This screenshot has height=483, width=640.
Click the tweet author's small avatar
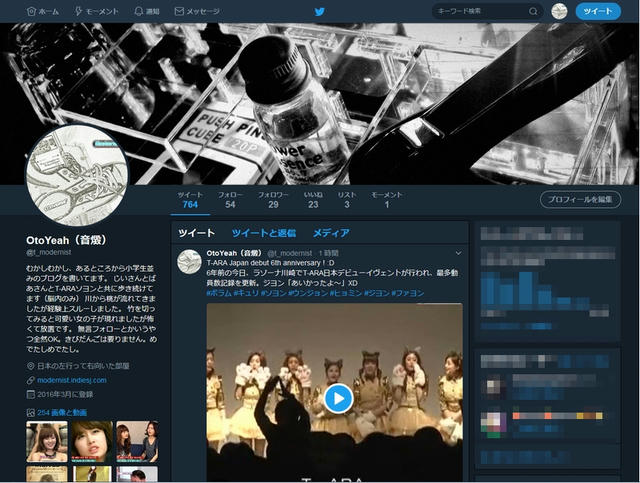(x=189, y=262)
